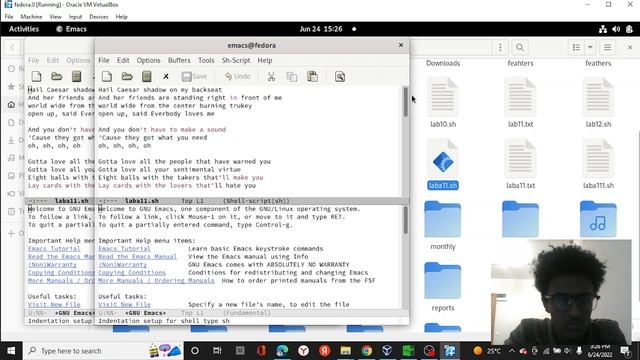The height and width of the screenshot is (360, 640).
Task: Click the (Non)Warranty link in front Emacs
Action: (122, 264)
